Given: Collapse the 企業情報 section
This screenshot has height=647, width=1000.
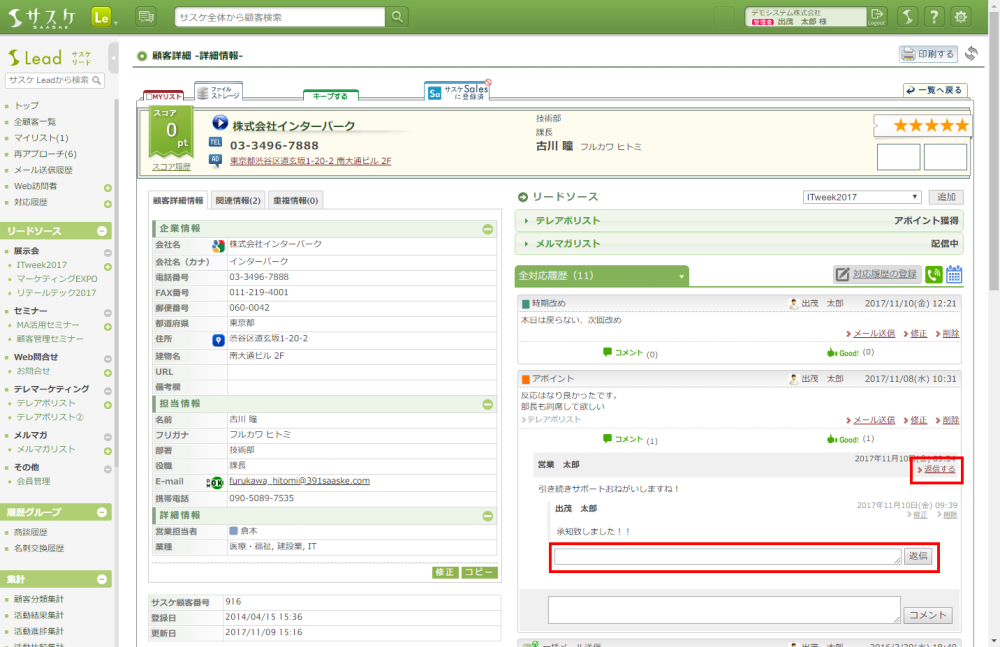Looking at the screenshot, I should pos(487,229).
